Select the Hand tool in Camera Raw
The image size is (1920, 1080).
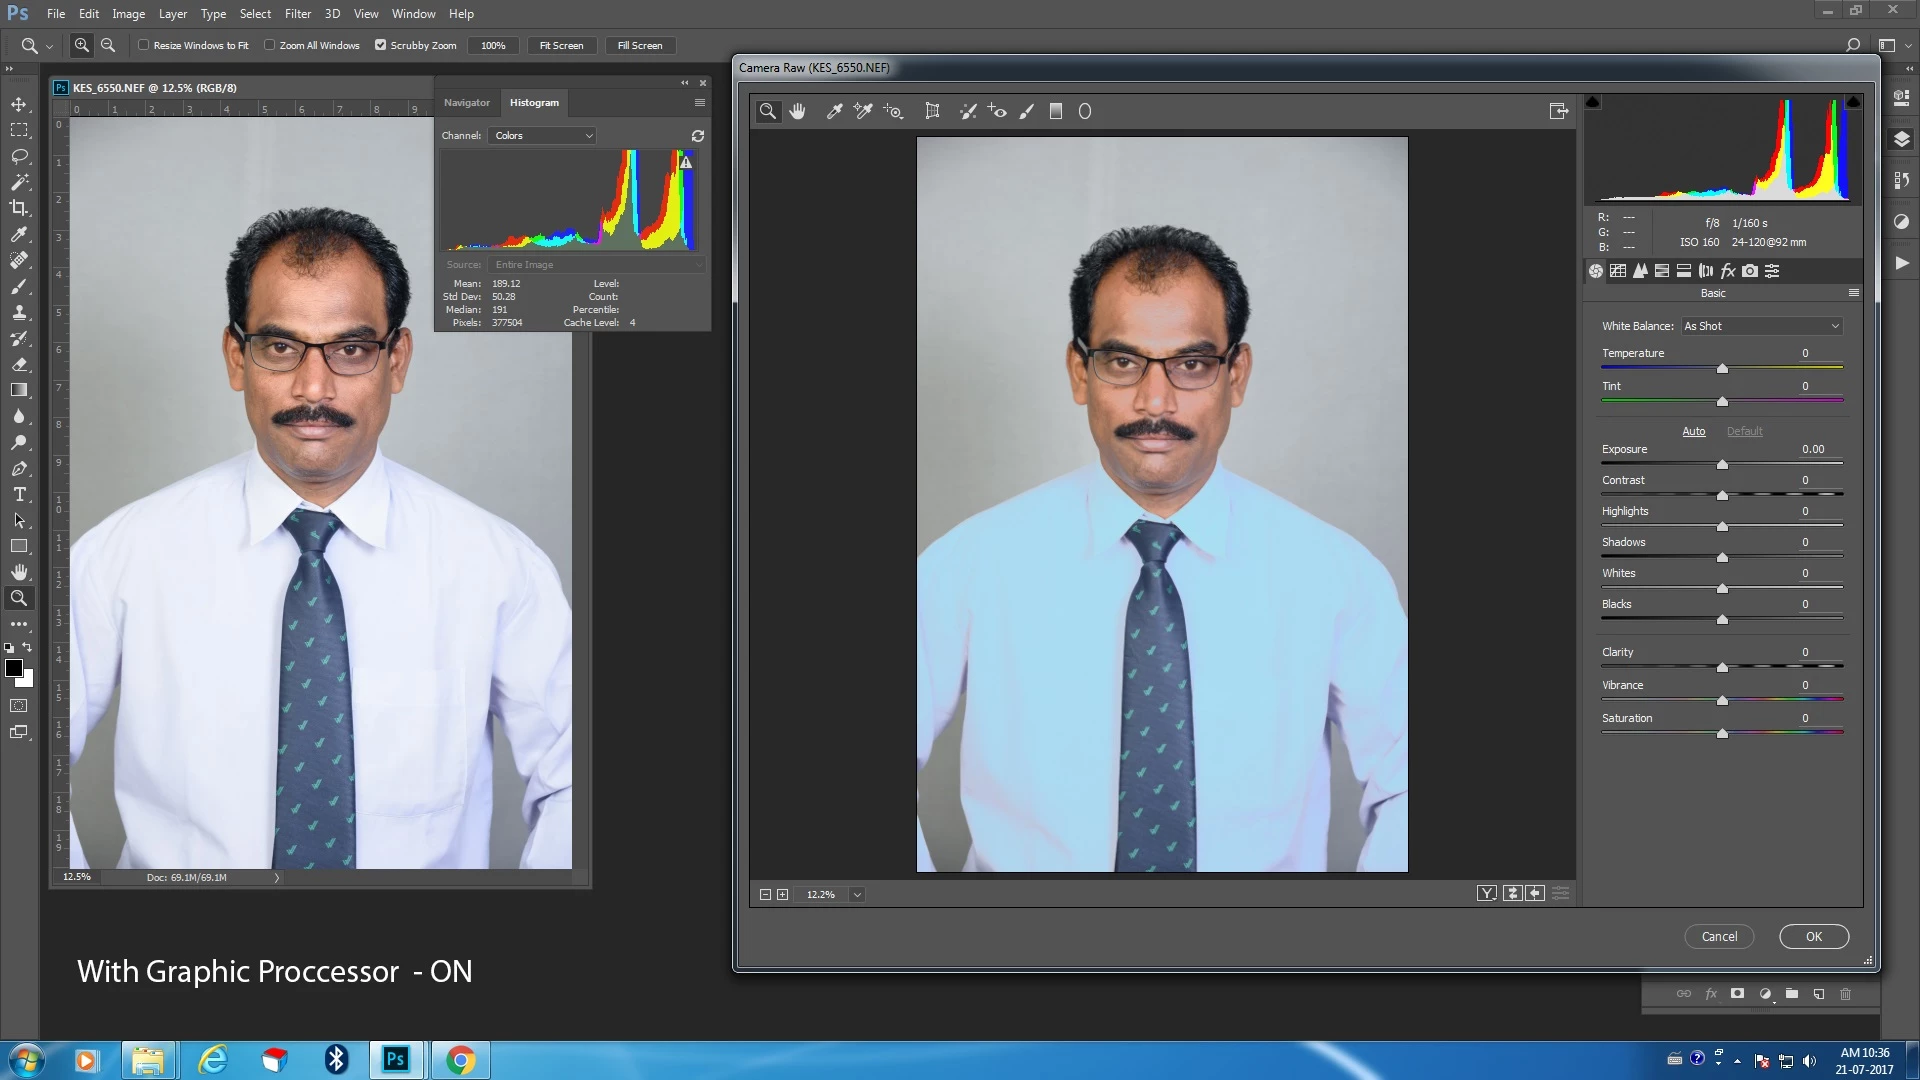click(x=797, y=111)
